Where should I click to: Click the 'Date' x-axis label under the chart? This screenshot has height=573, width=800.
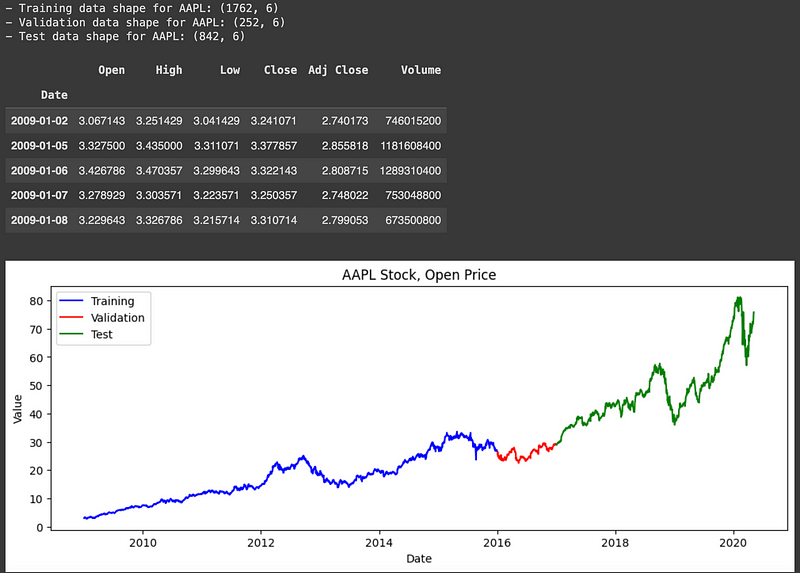419,559
